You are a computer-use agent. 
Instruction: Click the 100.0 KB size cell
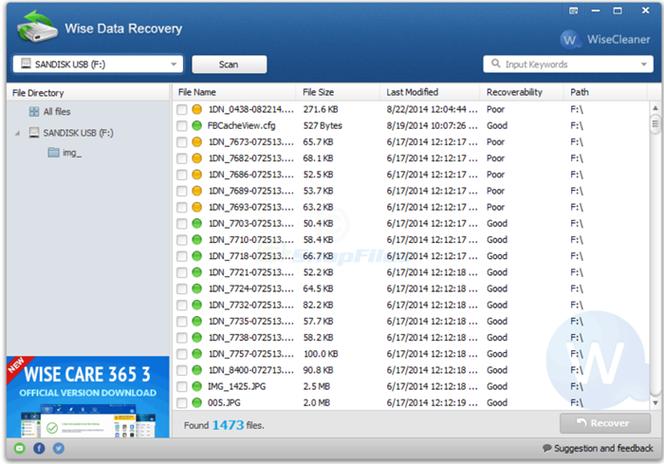pyautogui.click(x=320, y=354)
